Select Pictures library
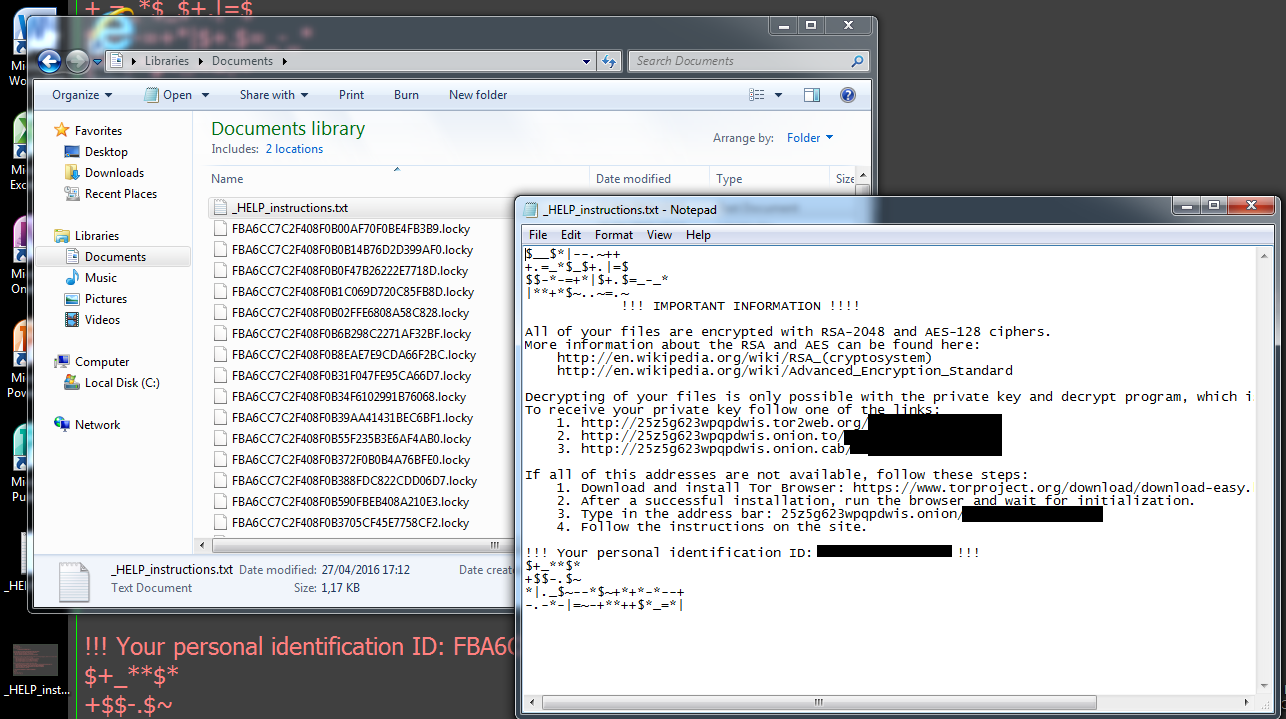 [x=106, y=299]
